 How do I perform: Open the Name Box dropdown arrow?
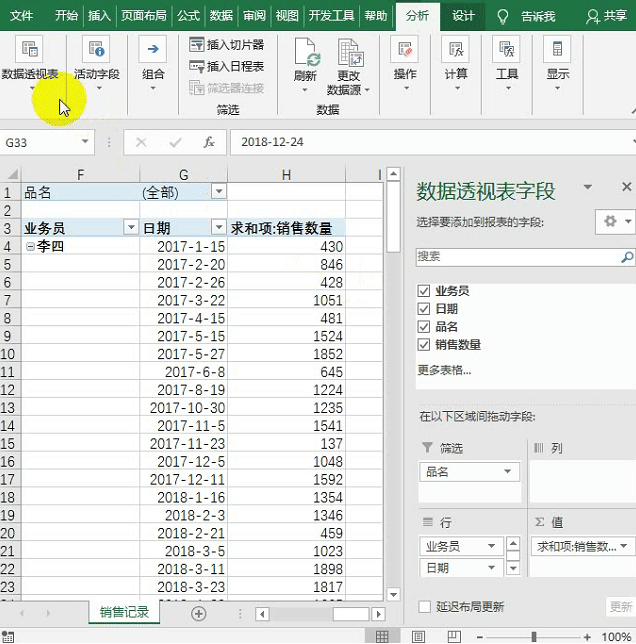pyautogui.click(x=85, y=141)
